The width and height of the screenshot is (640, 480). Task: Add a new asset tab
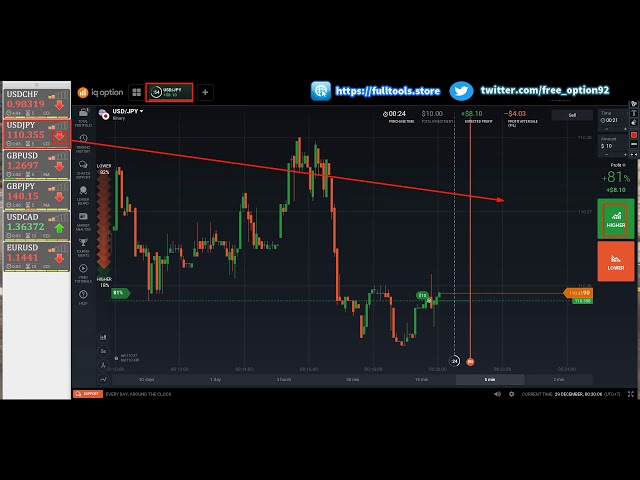[x=205, y=92]
